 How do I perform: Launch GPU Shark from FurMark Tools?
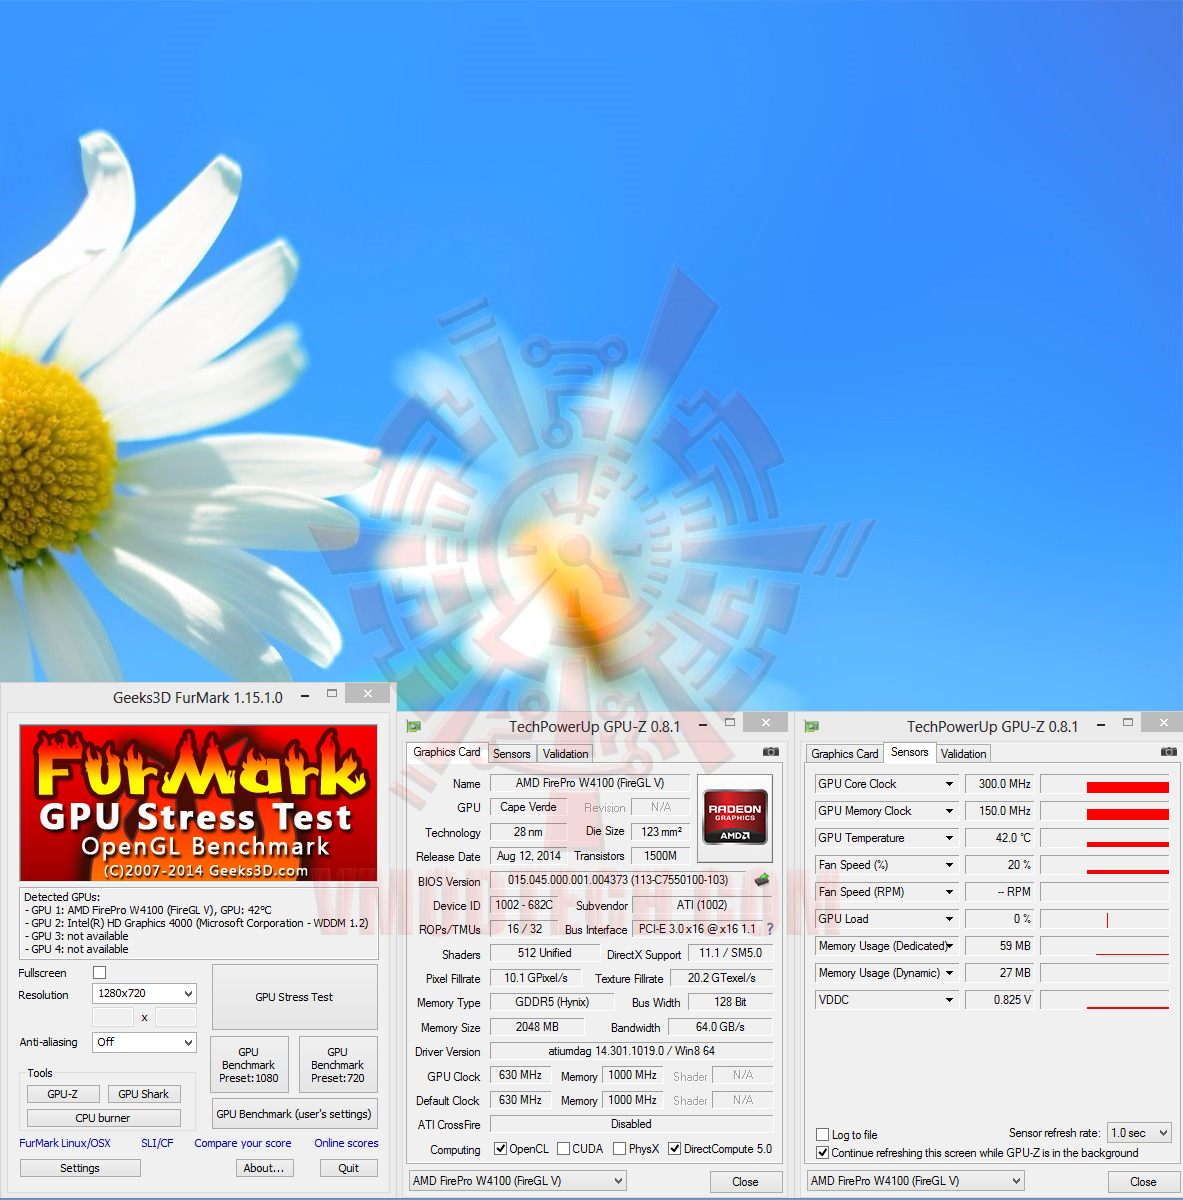click(x=144, y=1094)
